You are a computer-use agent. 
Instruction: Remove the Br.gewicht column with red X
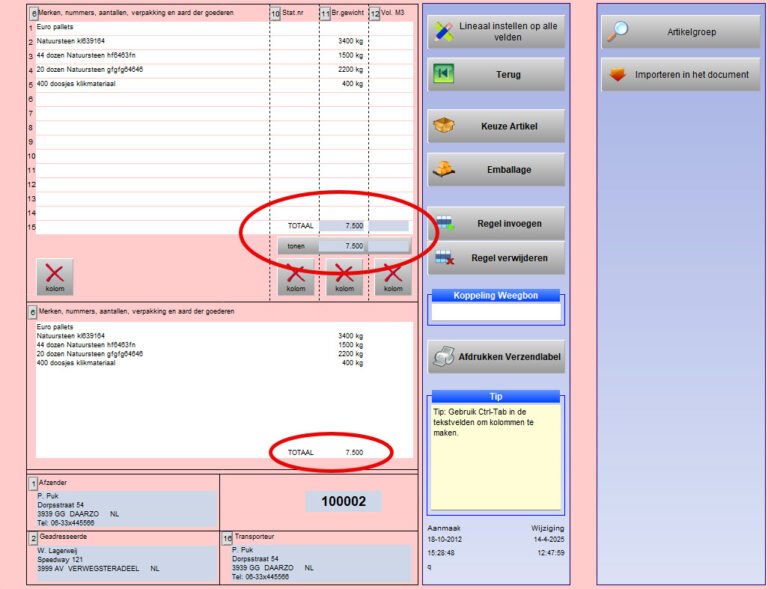tap(344, 277)
